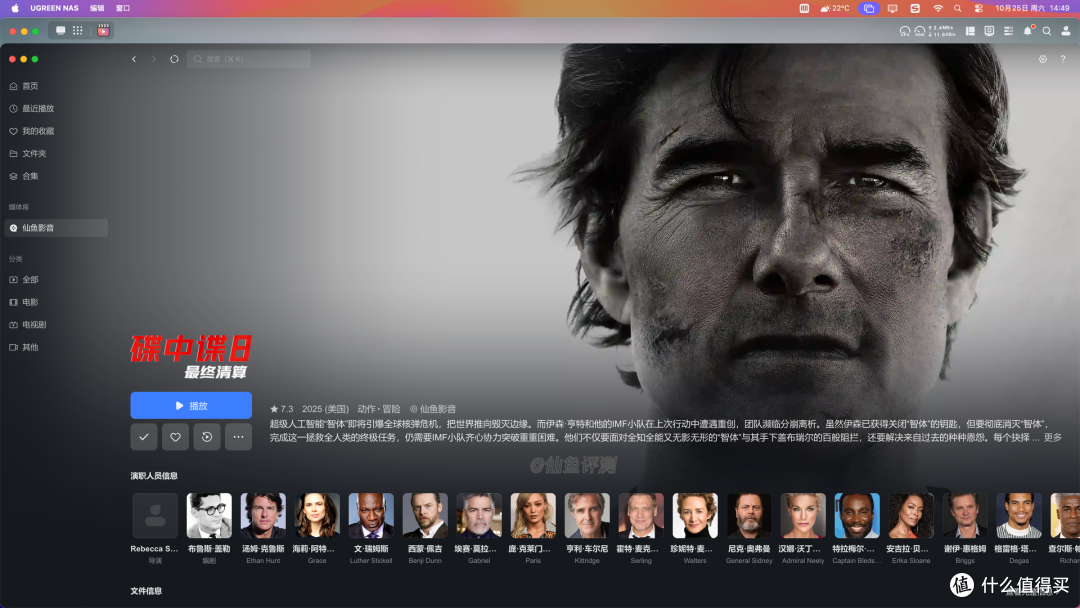This screenshot has width=1080, height=608.
Task: Click the desktop icon in UGREEN toolbar
Action: tap(61, 30)
